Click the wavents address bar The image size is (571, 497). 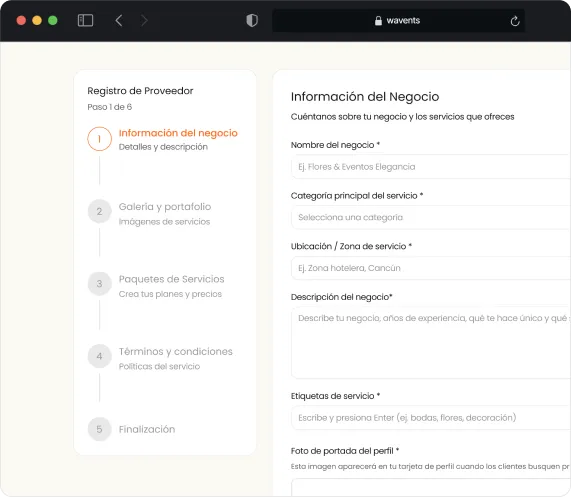pos(398,21)
